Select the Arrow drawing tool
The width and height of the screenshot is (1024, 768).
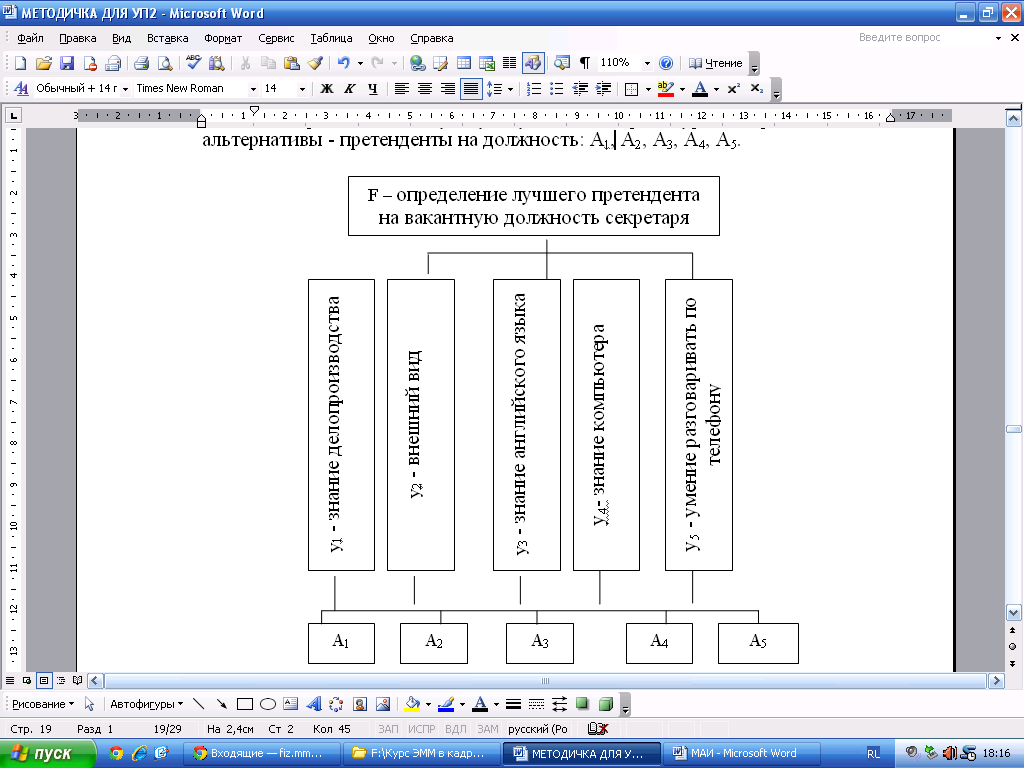pos(222,704)
